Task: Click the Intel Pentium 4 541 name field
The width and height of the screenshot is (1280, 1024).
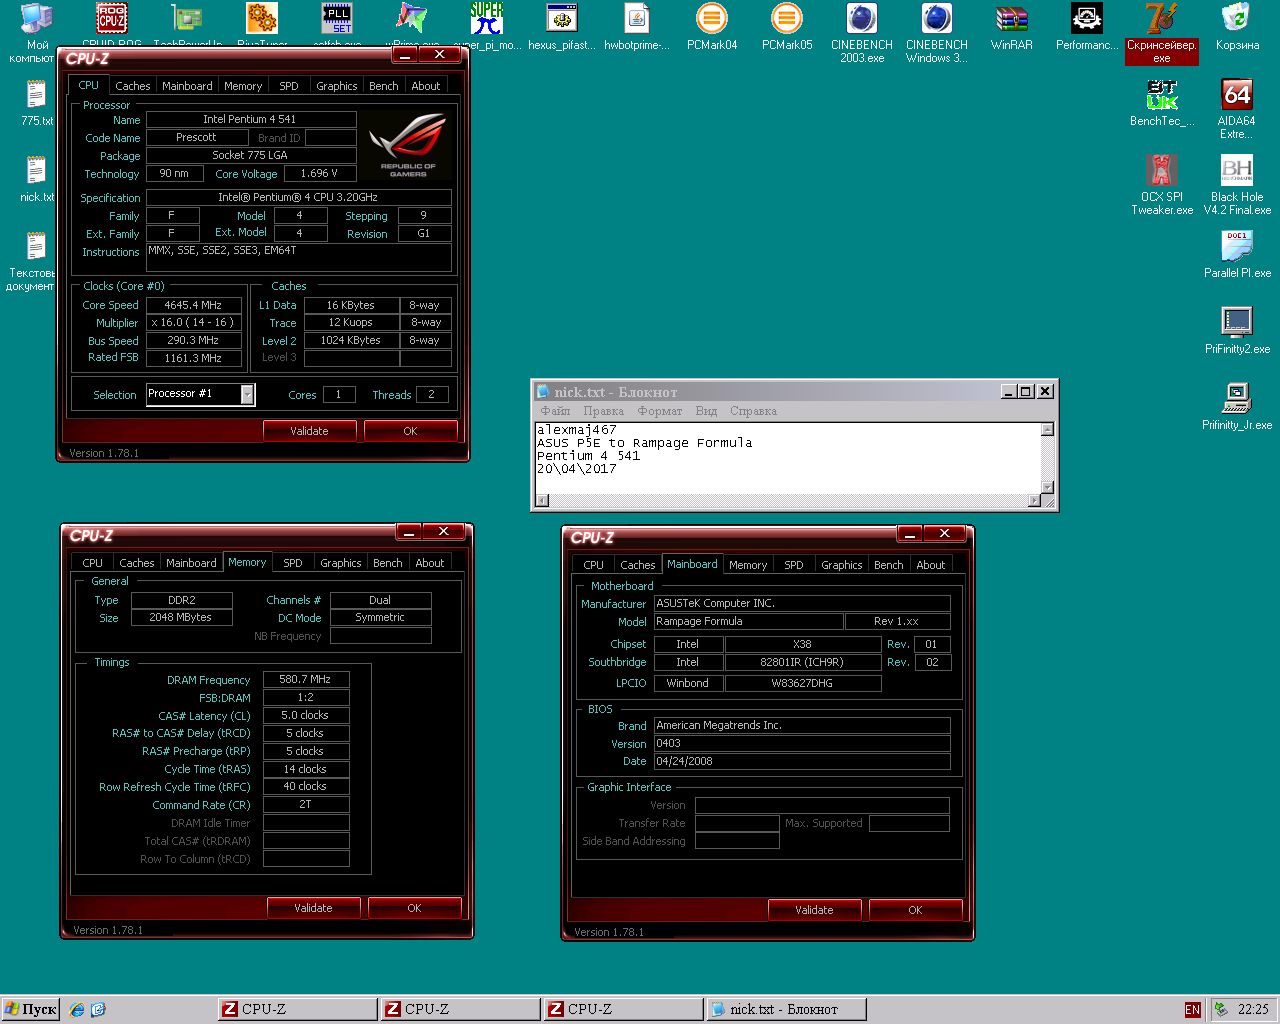Action: (x=251, y=119)
